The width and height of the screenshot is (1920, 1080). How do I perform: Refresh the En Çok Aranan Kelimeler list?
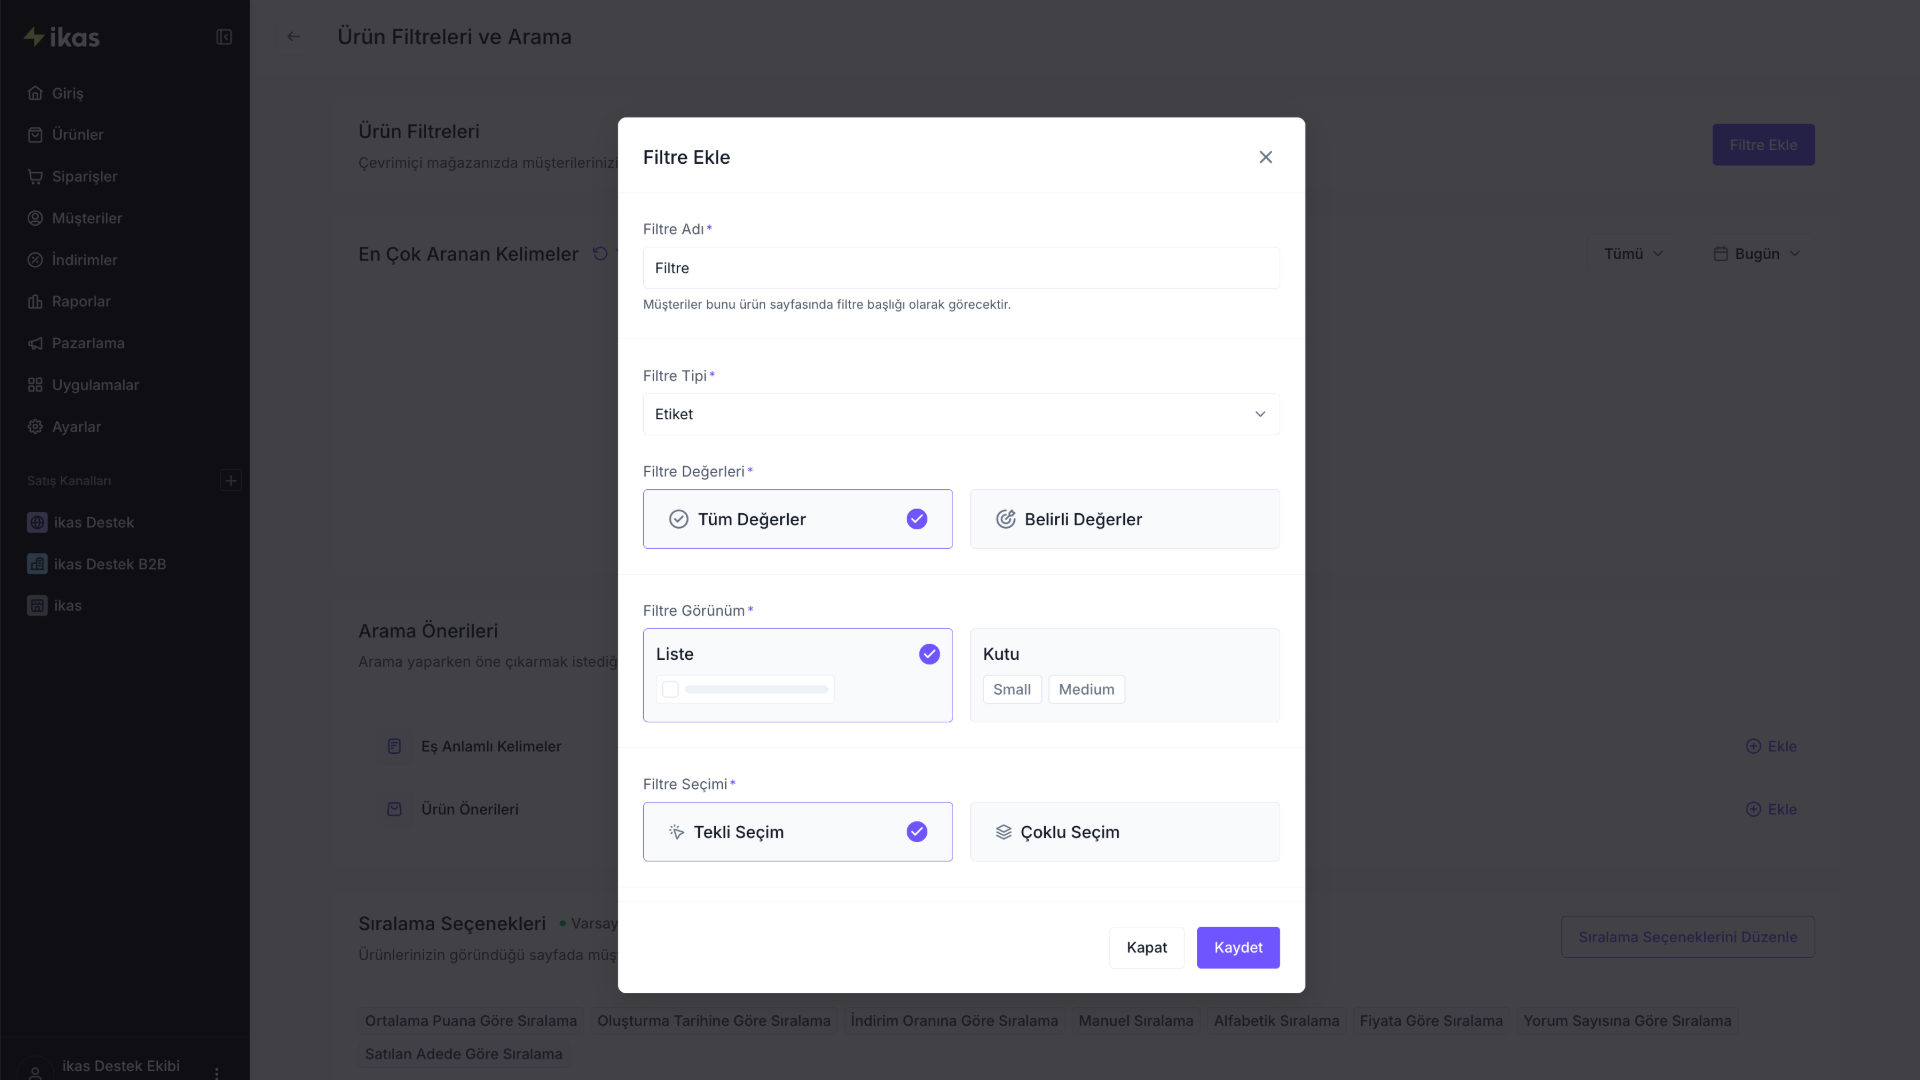coord(600,254)
